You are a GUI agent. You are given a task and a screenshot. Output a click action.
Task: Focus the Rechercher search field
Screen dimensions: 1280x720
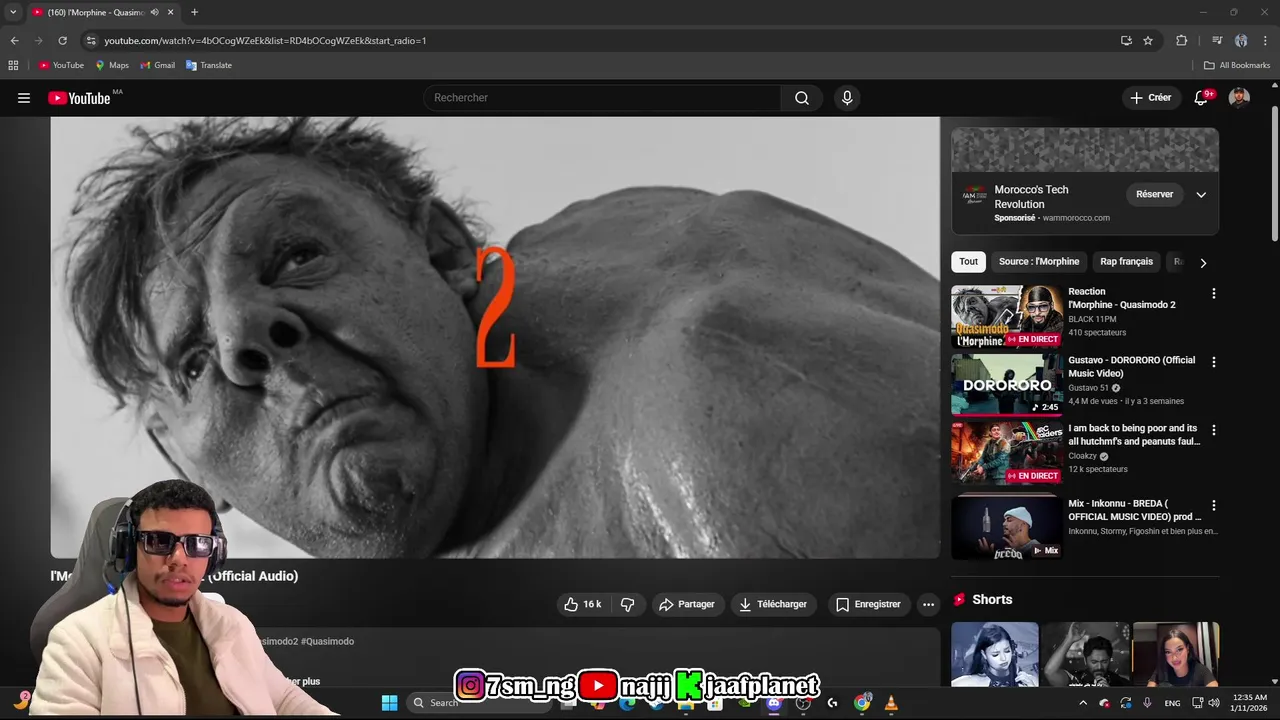point(603,98)
